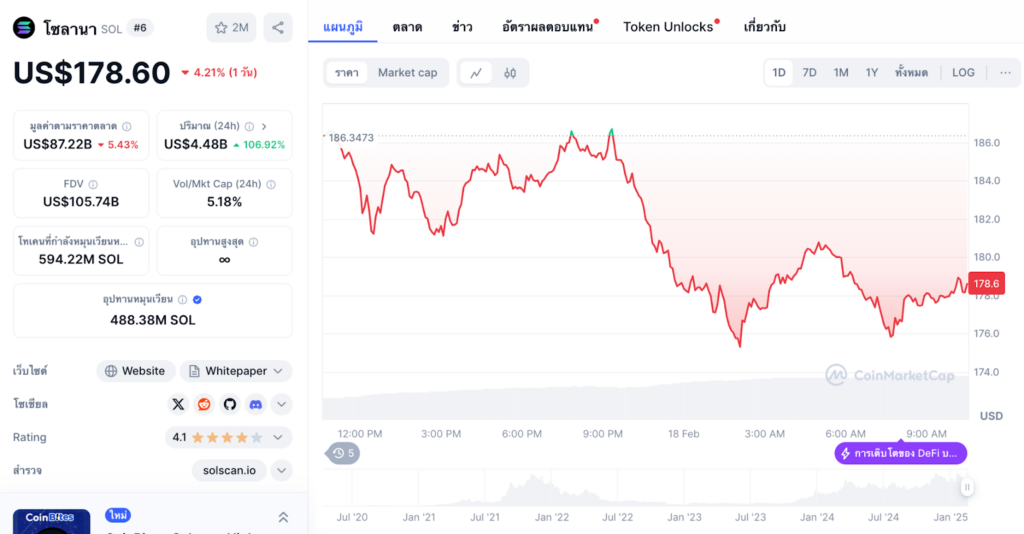Toggle LOG scale on chart
This screenshot has width=1024, height=534.
coord(963,73)
